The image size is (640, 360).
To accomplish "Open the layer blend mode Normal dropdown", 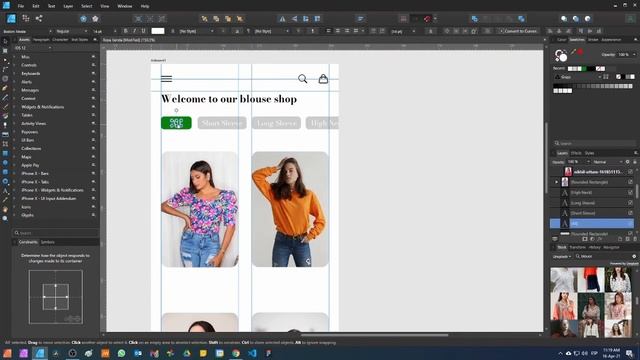I will tap(606, 162).
